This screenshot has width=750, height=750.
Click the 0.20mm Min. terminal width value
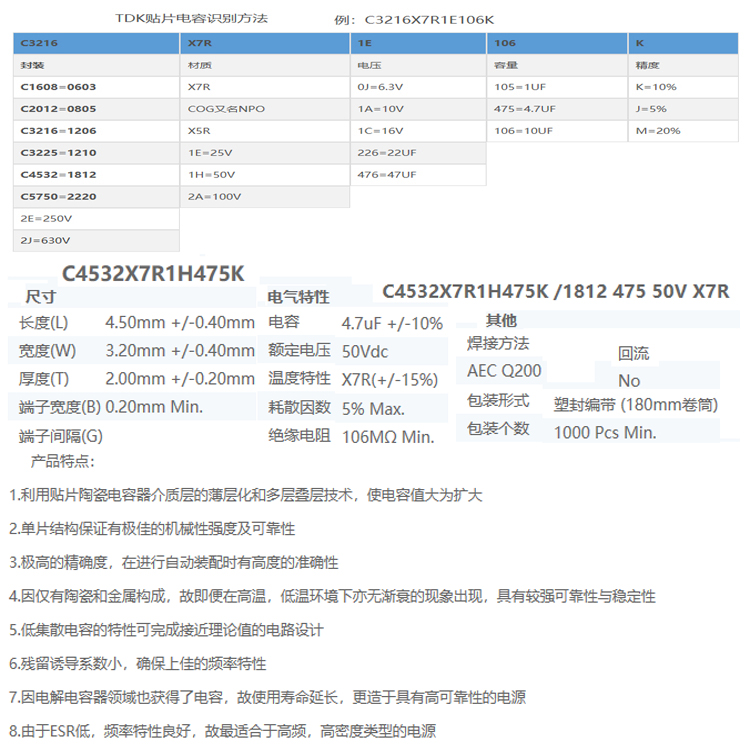pyautogui.click(x=154, y=407)
